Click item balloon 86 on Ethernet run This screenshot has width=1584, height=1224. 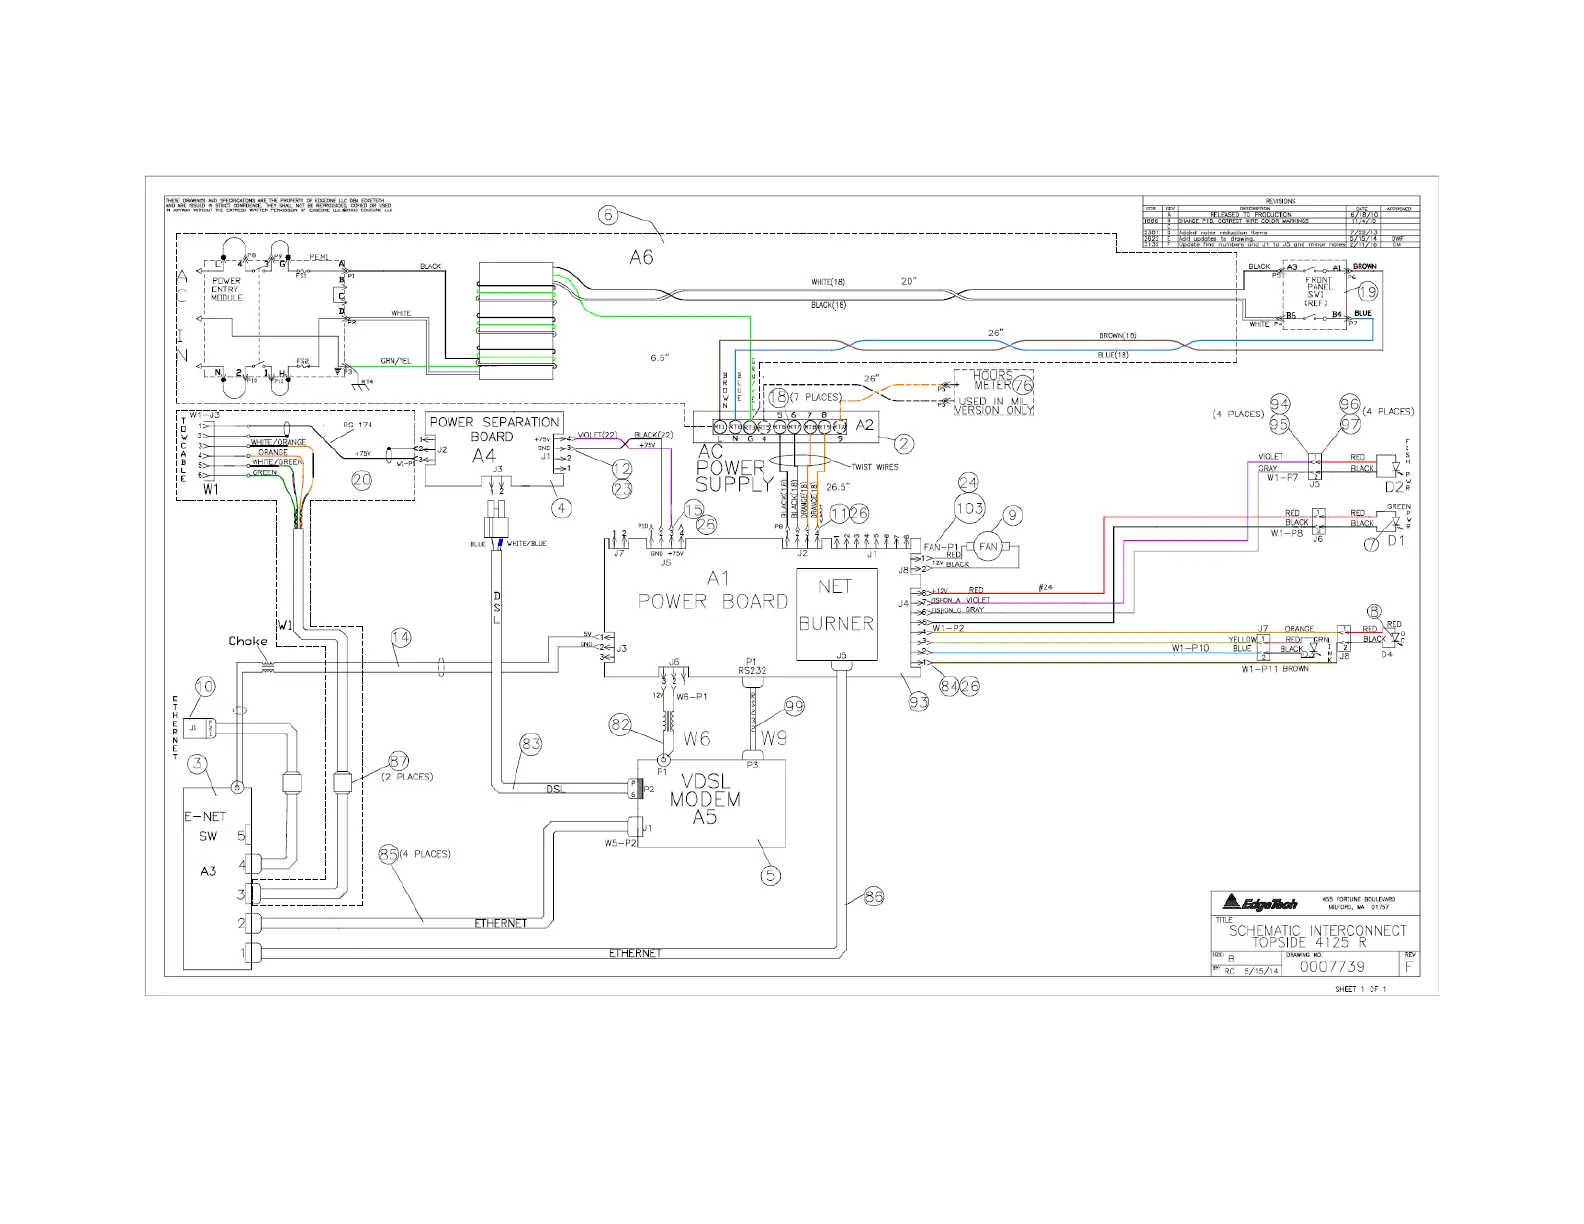(874, 898)
